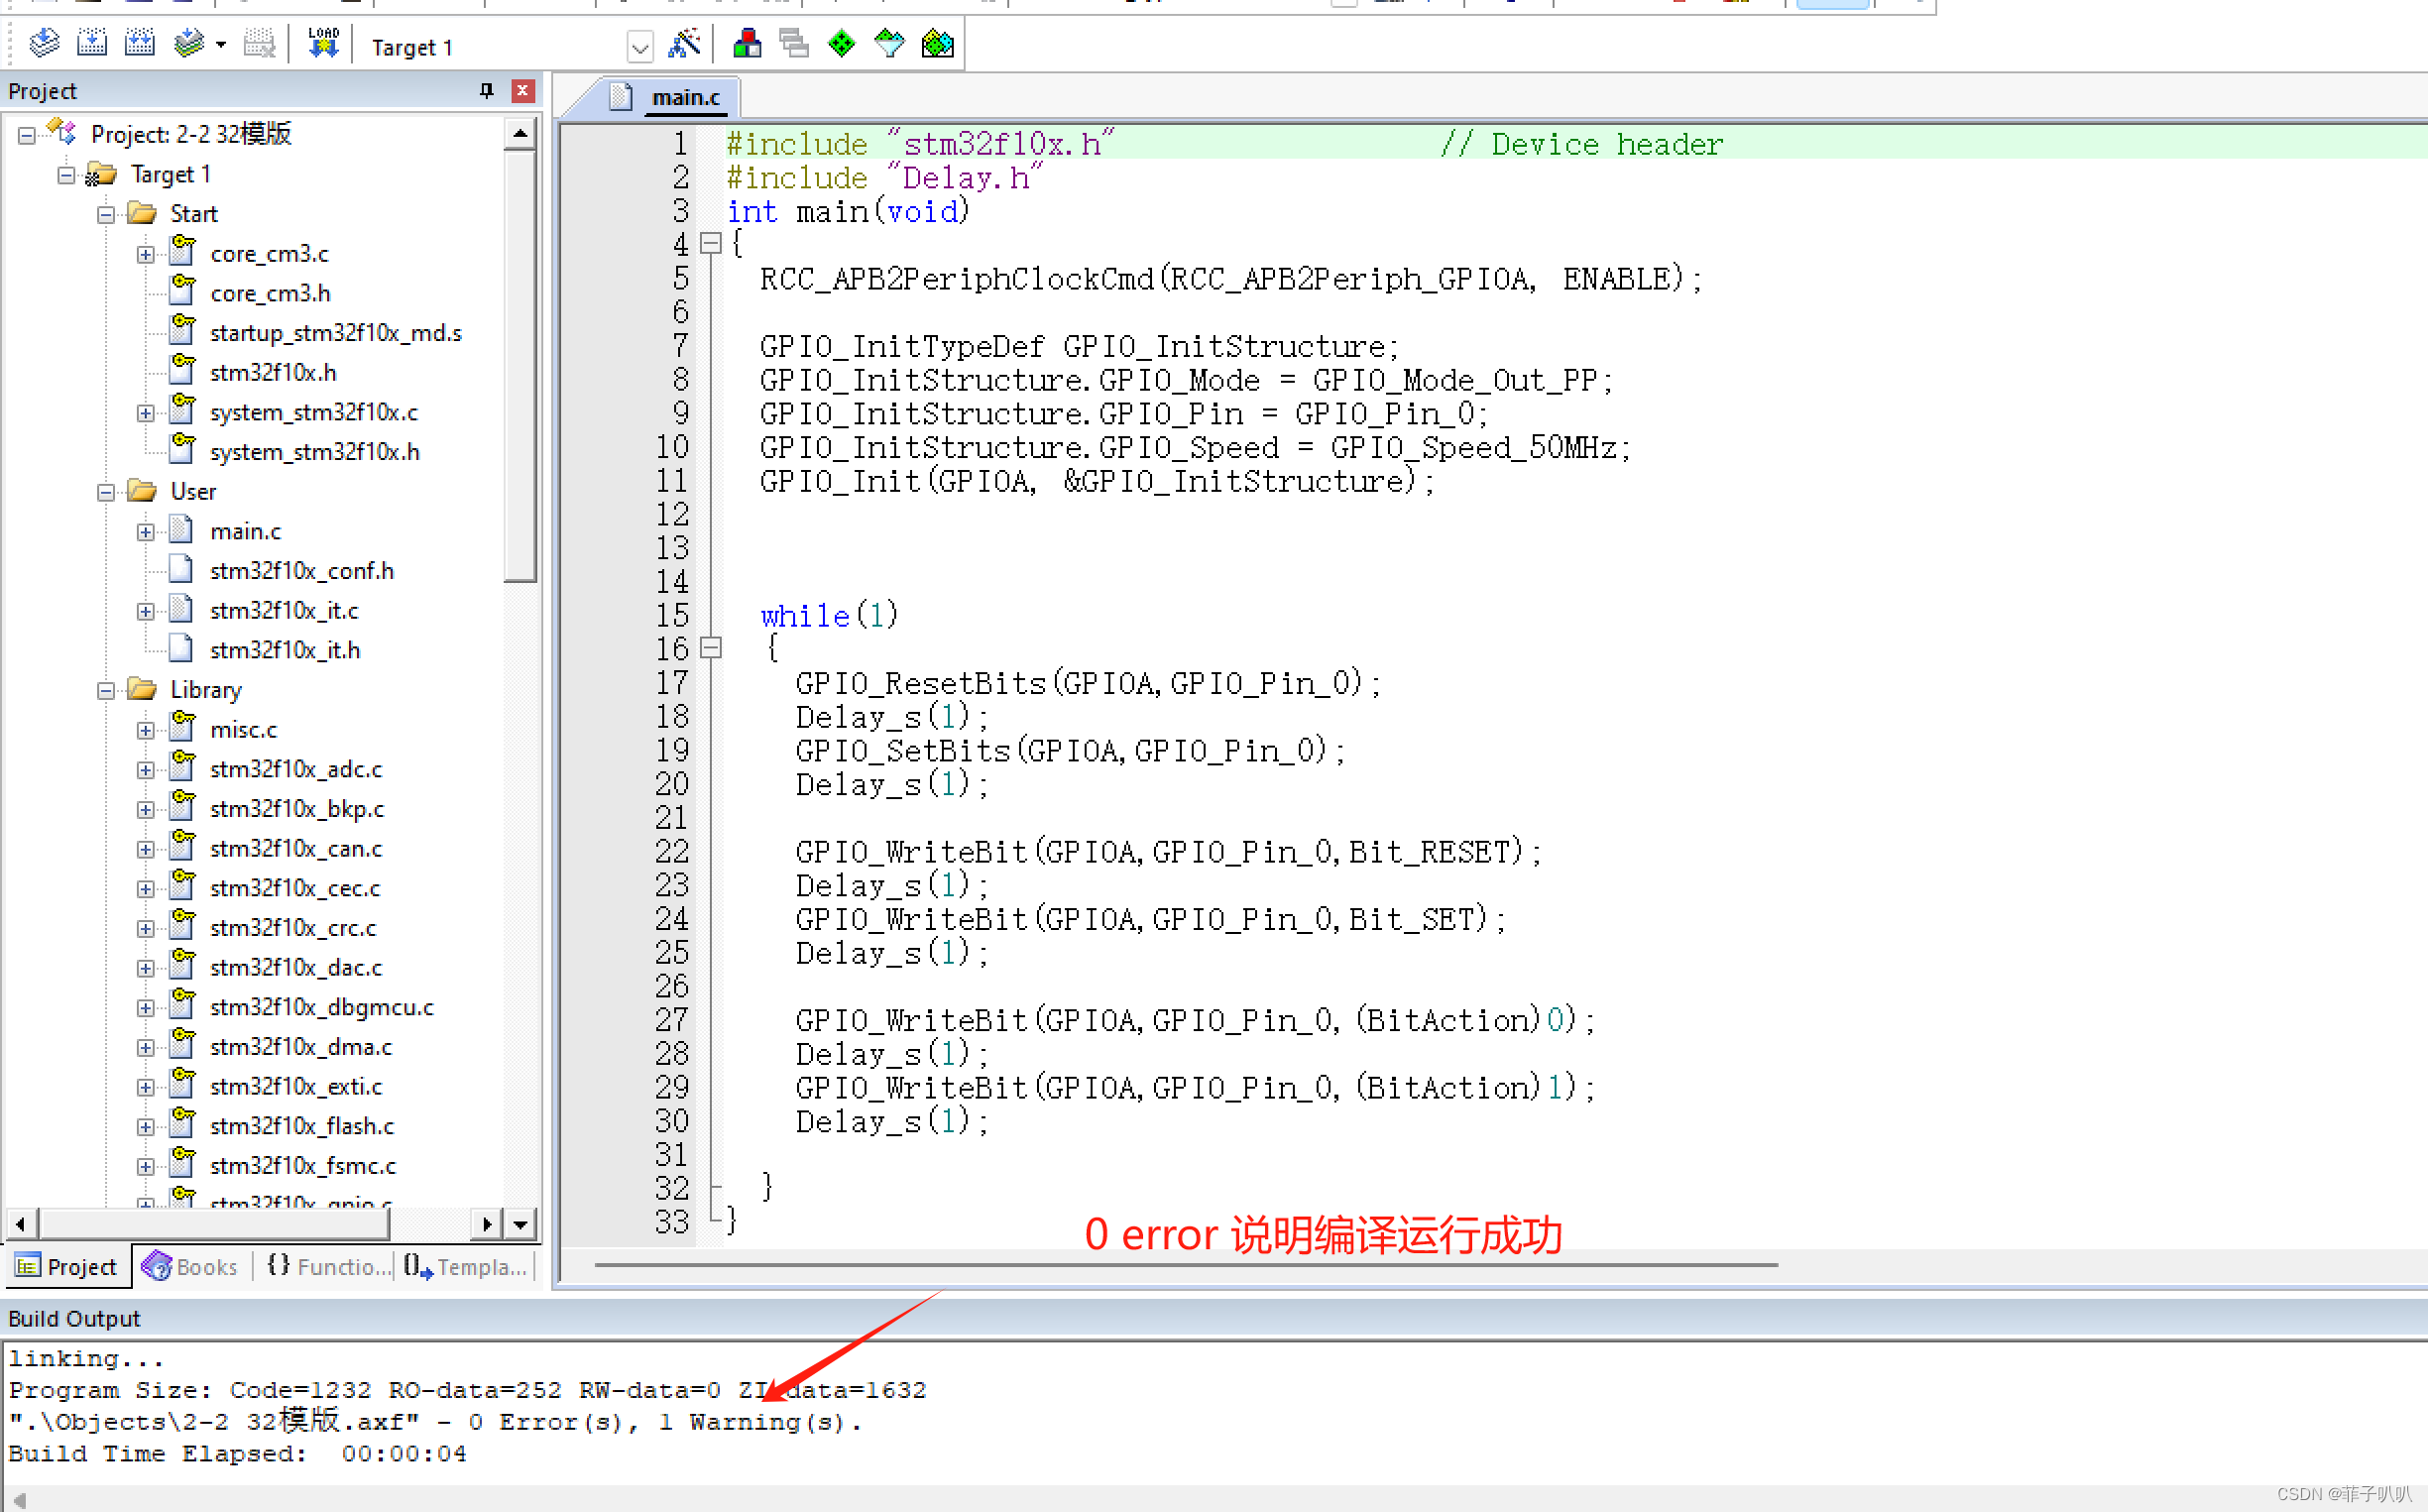Click the Select Software Packs icon

pyautogui.click(x=889, y=44)
